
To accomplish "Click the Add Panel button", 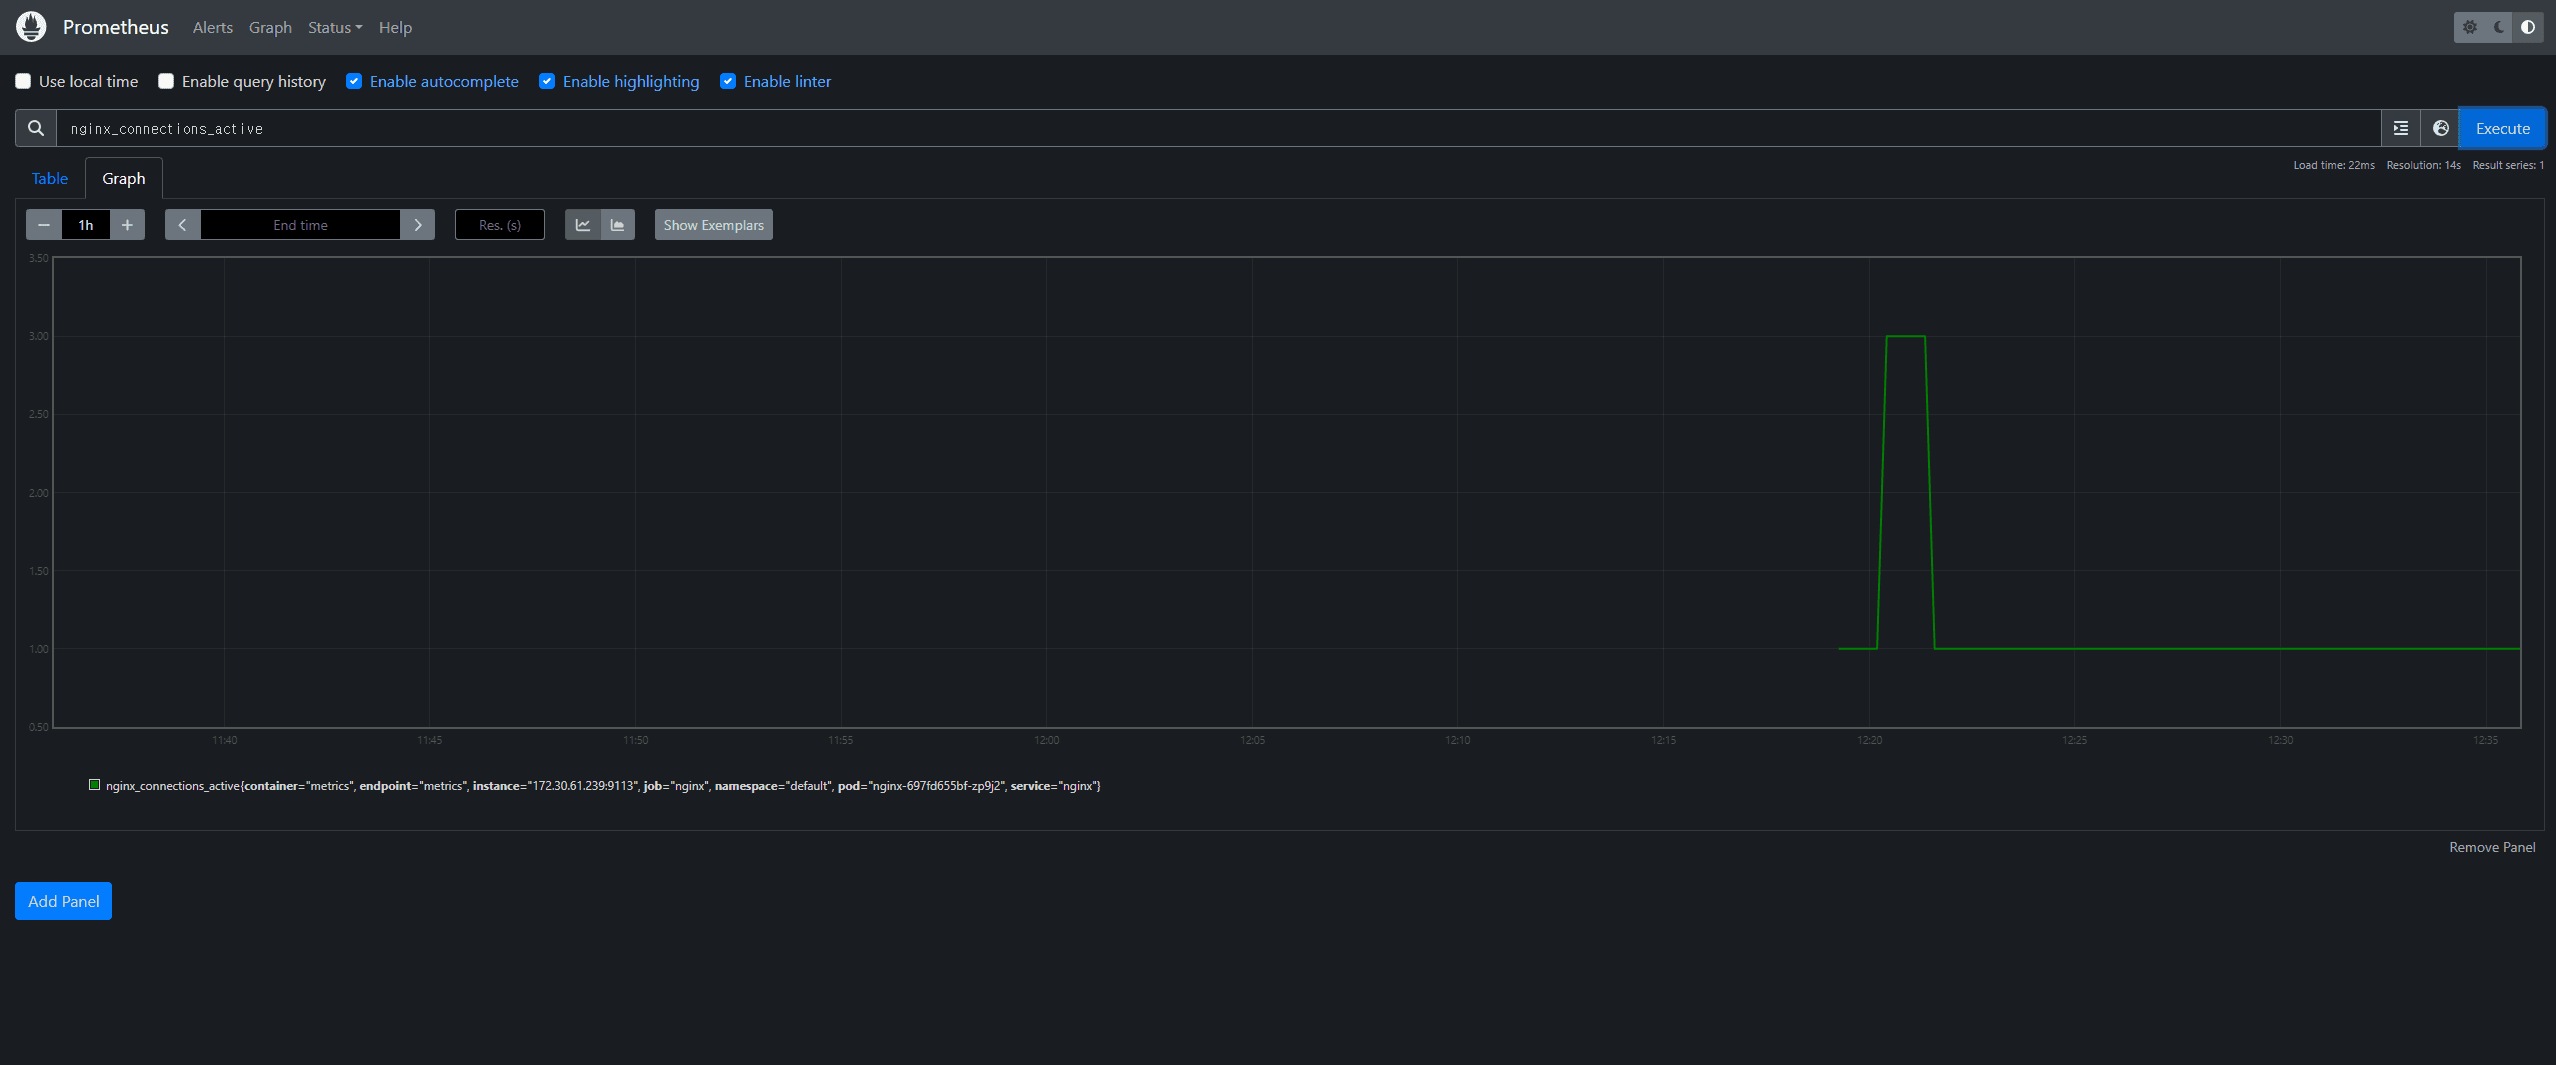I will tap(63, 901).
